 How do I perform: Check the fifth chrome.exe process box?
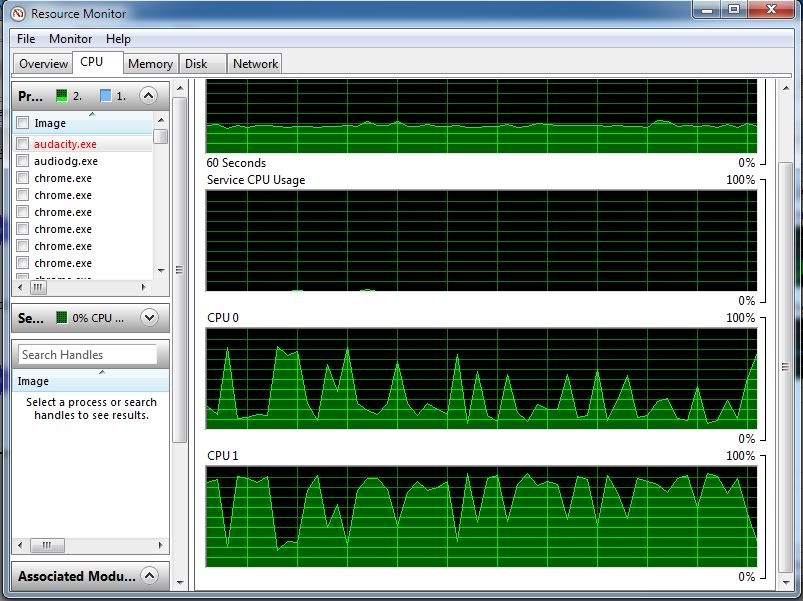23,246
